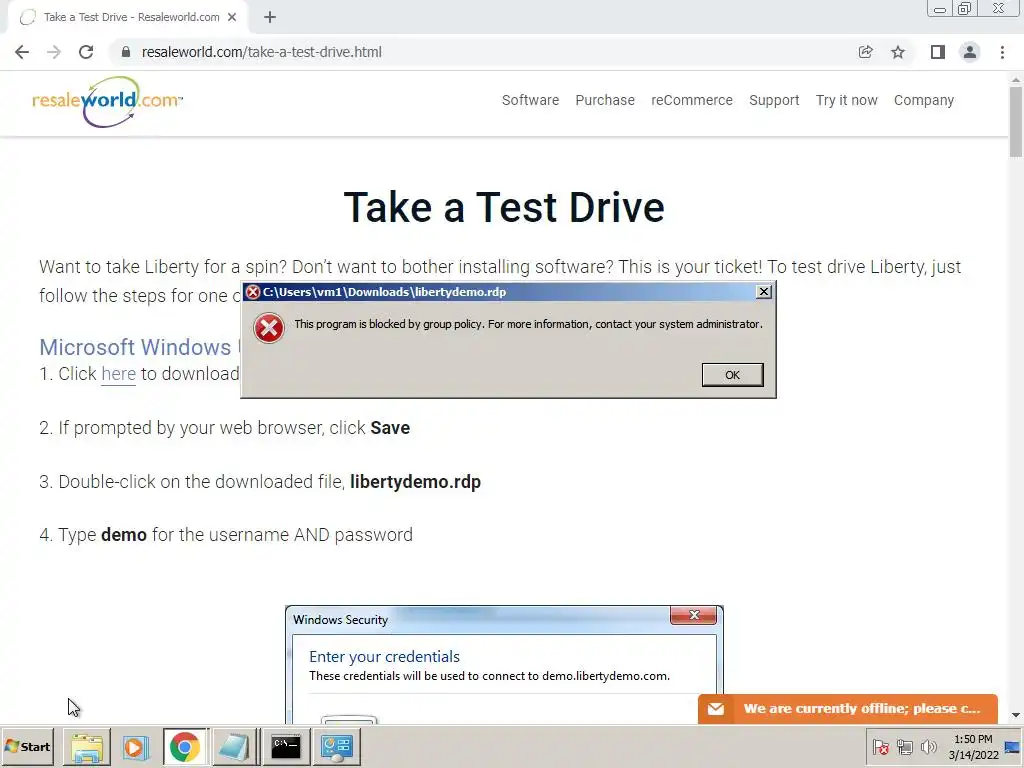Open Windows Explorer from the taskbar
This screenshot has height=768, width=1024.
click(87, 746)
